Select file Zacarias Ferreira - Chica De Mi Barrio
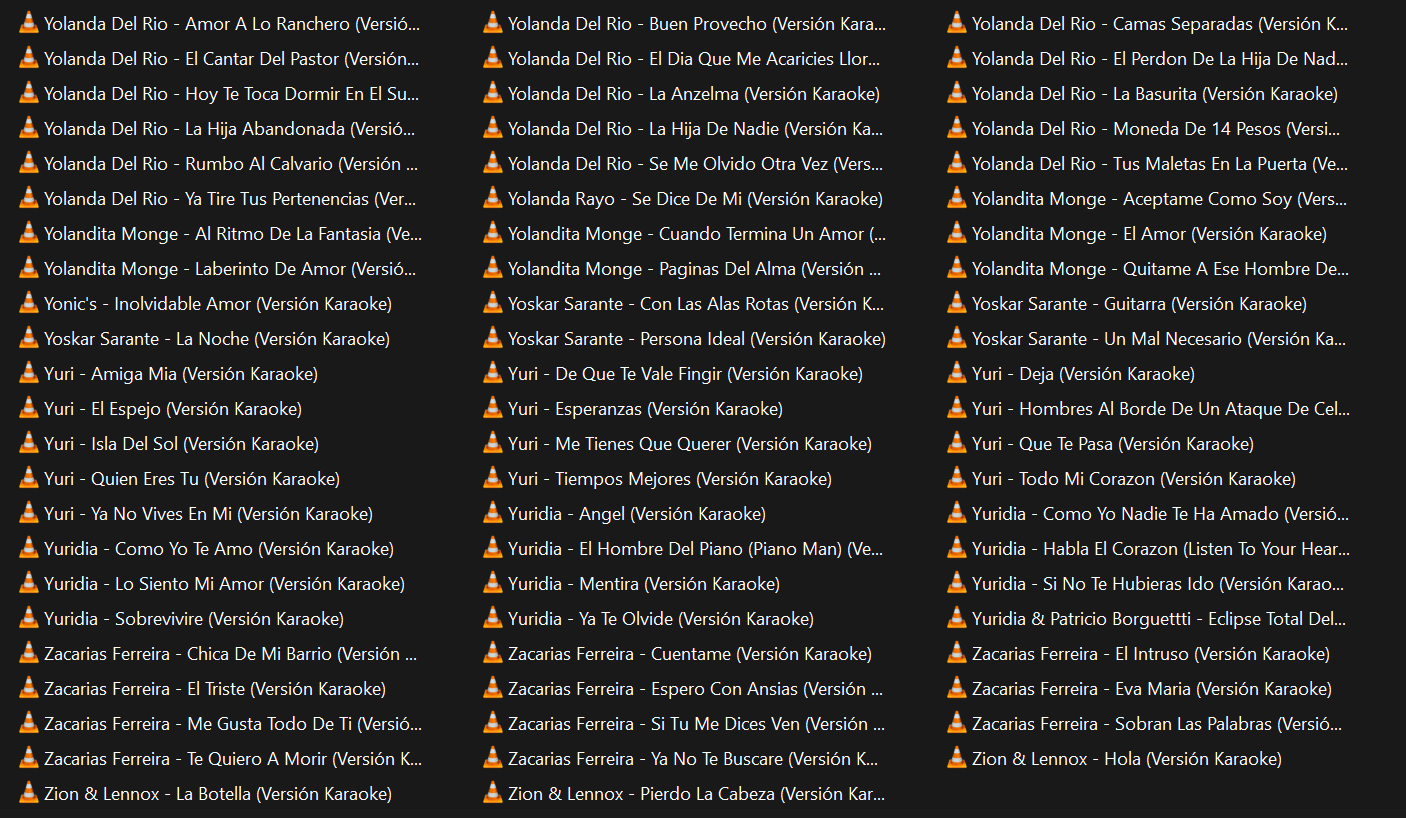1406x818 pixels. pyautogui.click(x=220, y=653)
